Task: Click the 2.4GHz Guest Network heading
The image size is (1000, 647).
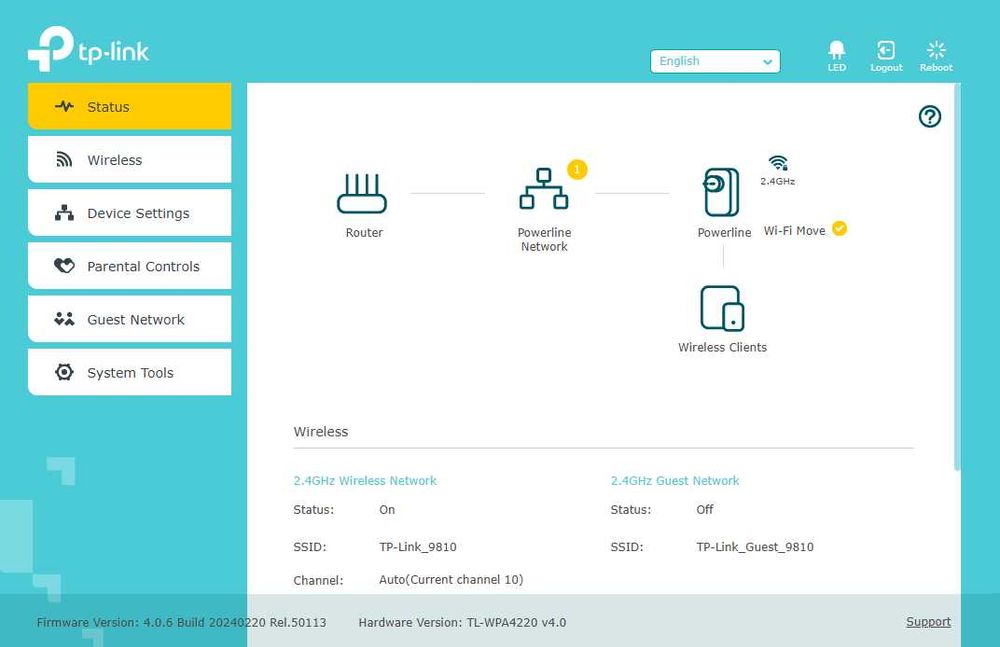Action: 675,480
